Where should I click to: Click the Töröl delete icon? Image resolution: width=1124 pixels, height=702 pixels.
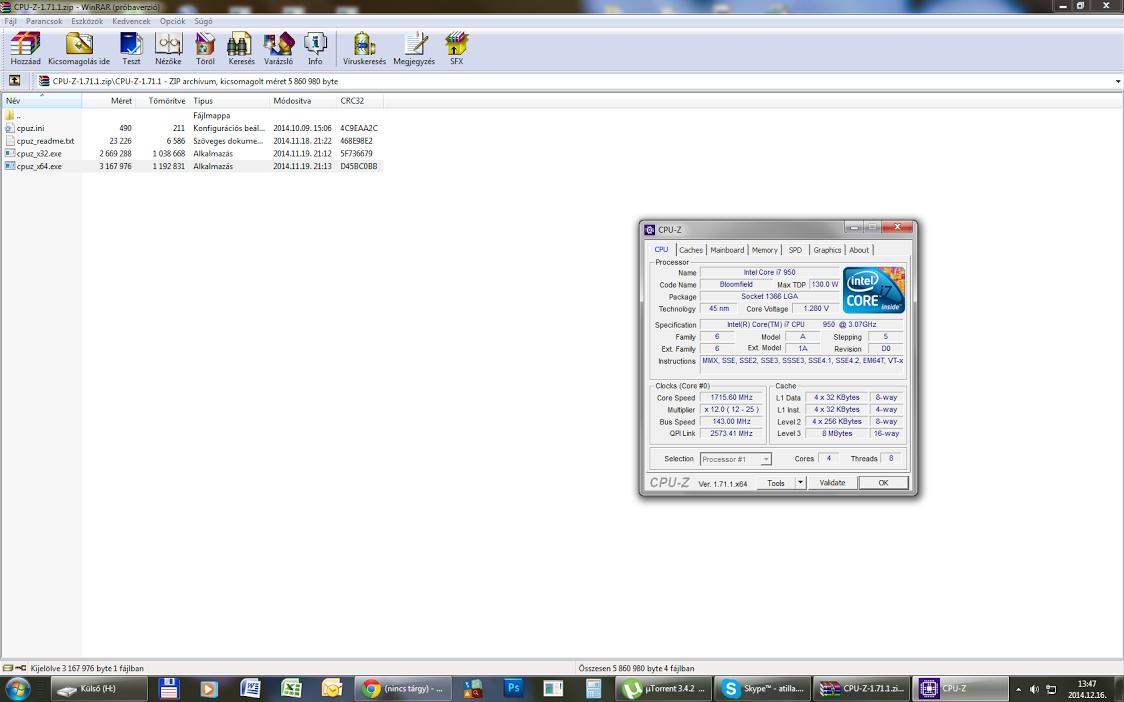click(x=205, y=48)
